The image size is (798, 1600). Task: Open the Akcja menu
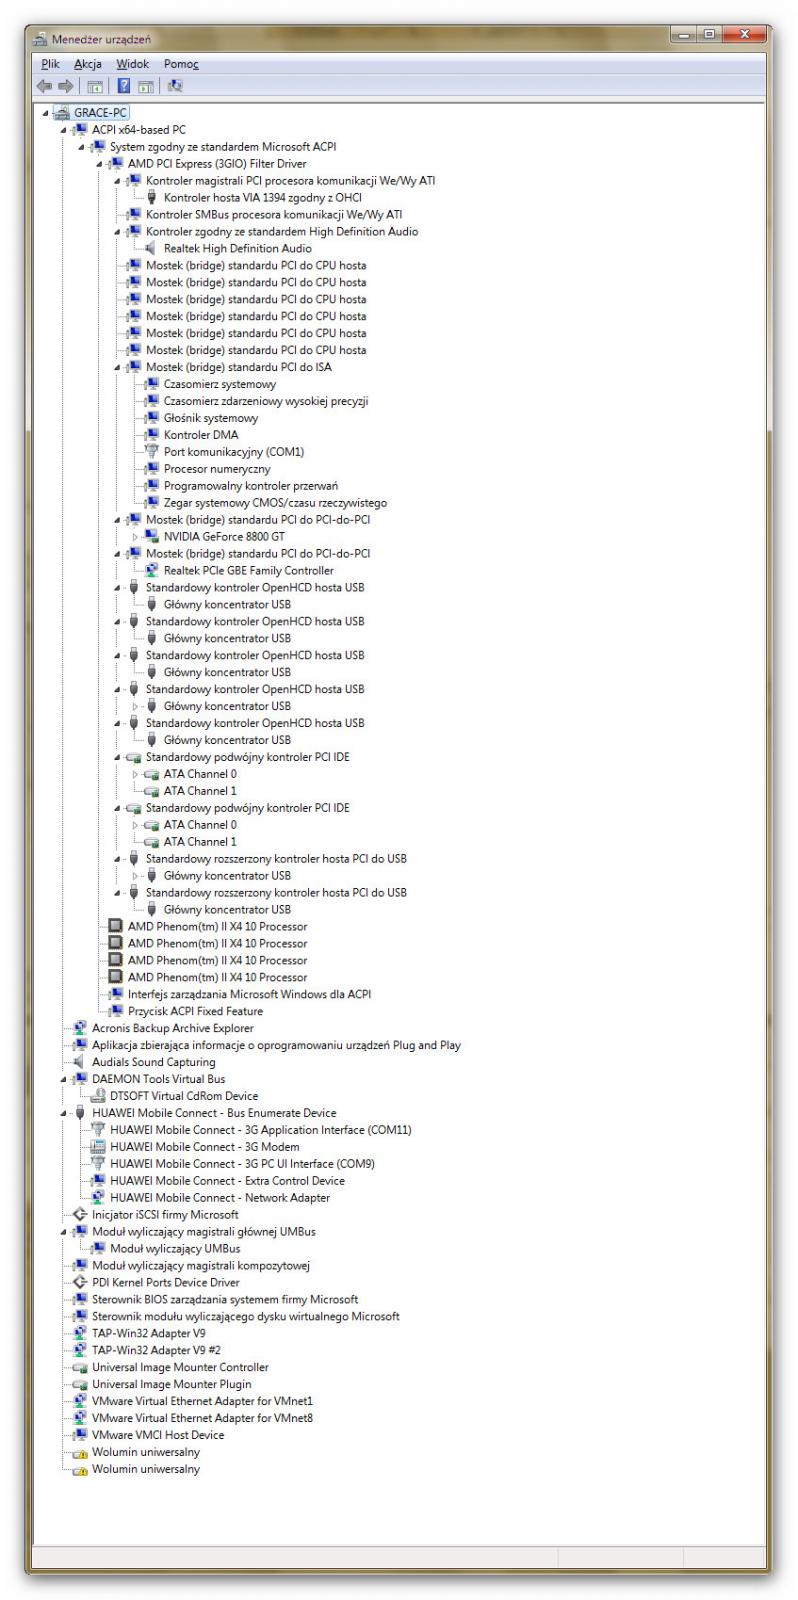(88, 64)
